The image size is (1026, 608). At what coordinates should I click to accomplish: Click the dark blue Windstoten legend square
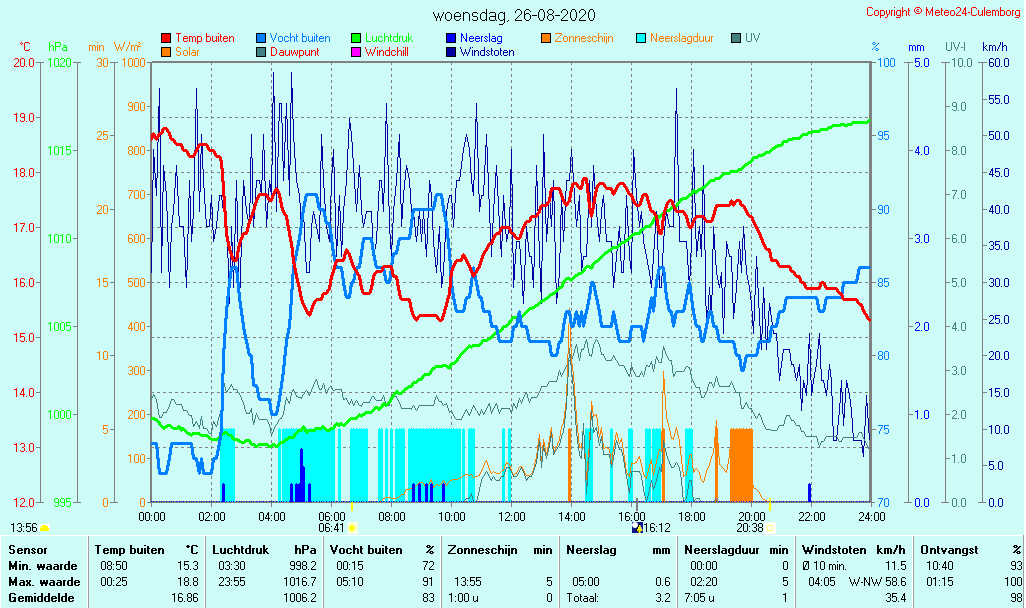451,52
